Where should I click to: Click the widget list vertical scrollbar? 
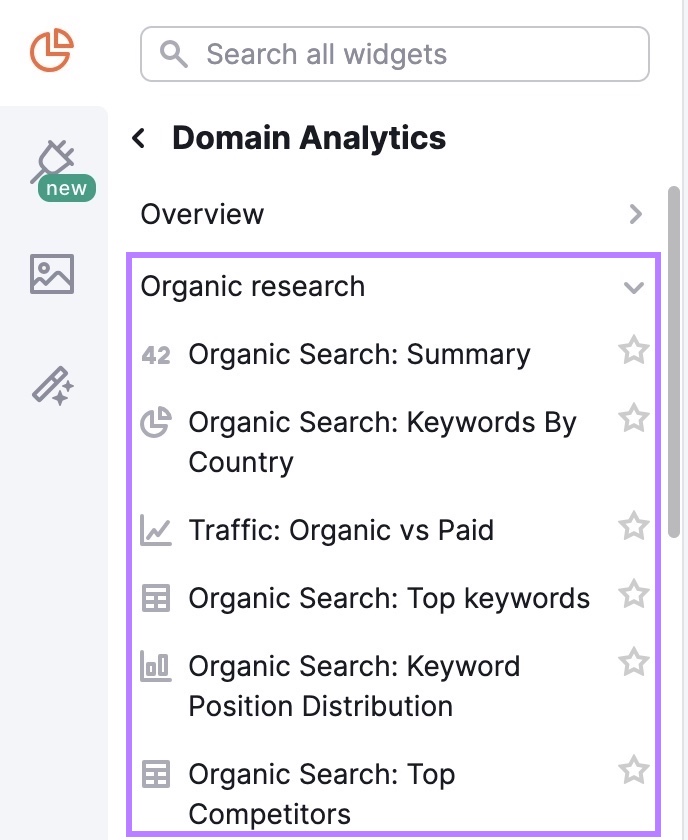(674, 362)
